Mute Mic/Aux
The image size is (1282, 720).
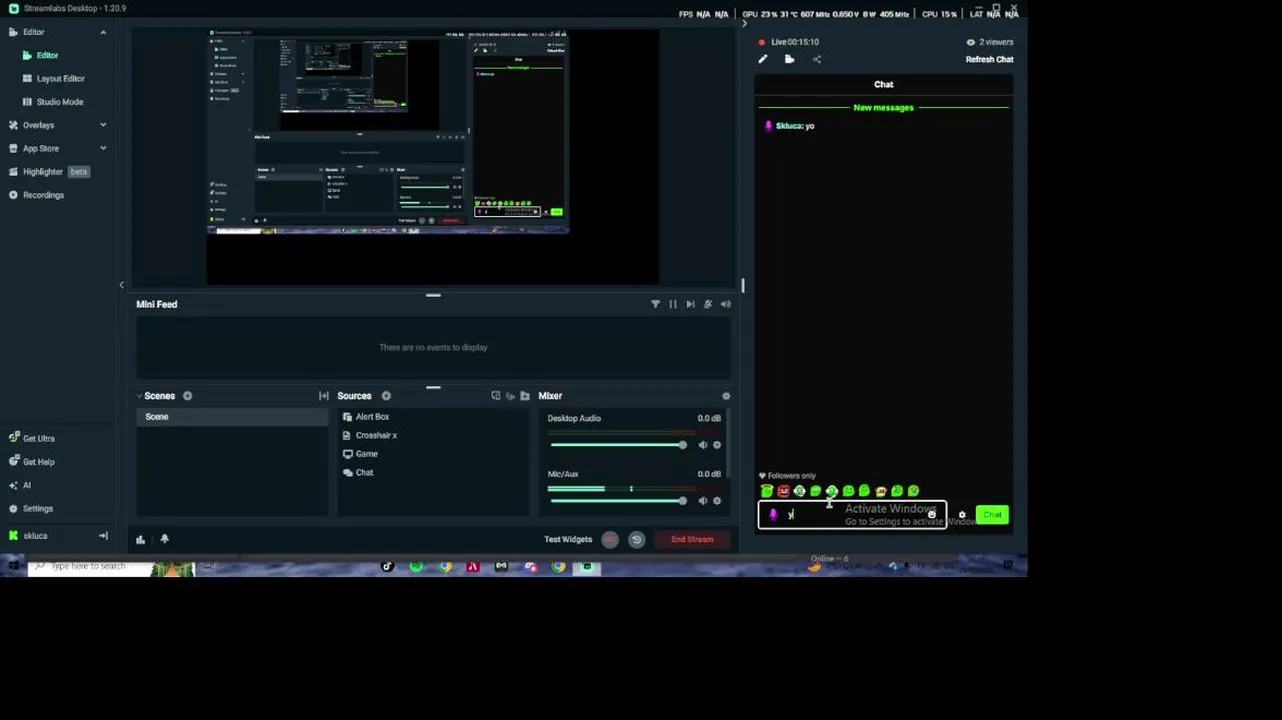click(x=703, y=501)
